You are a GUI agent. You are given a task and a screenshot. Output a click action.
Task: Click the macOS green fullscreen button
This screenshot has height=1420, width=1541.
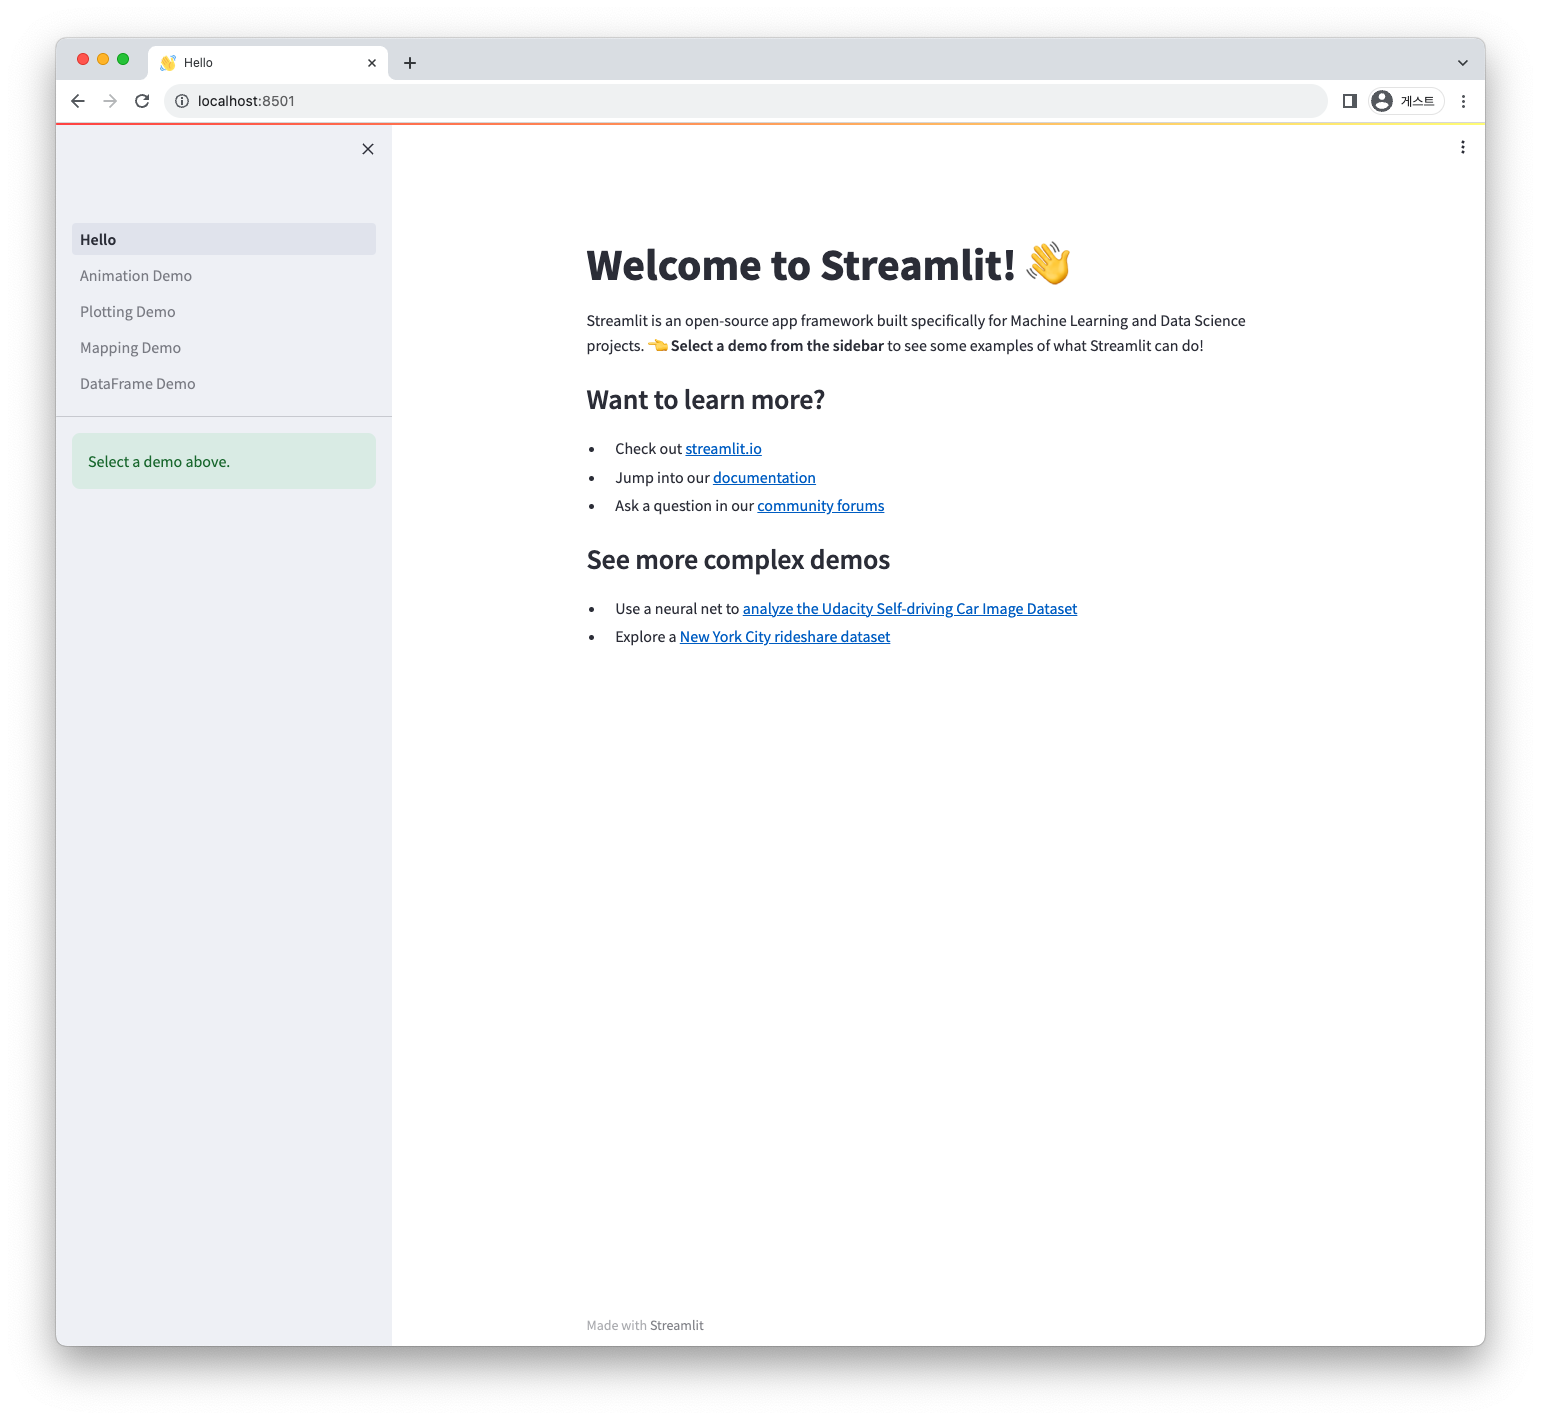pos(123,59)
